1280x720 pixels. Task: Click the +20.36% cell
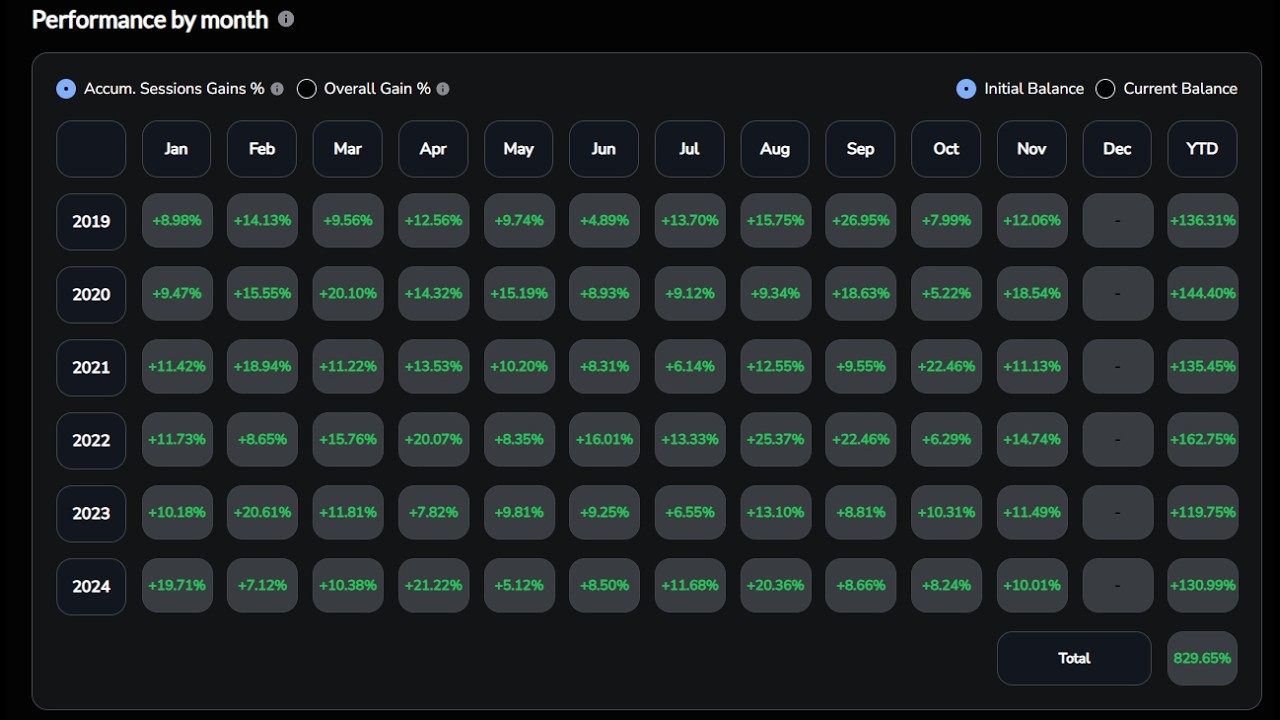775,586
